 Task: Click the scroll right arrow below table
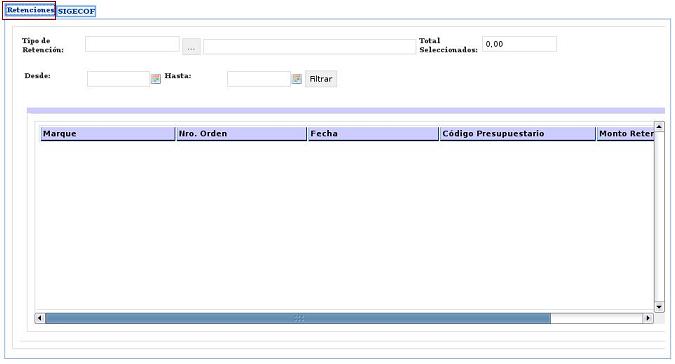point(648,318)
